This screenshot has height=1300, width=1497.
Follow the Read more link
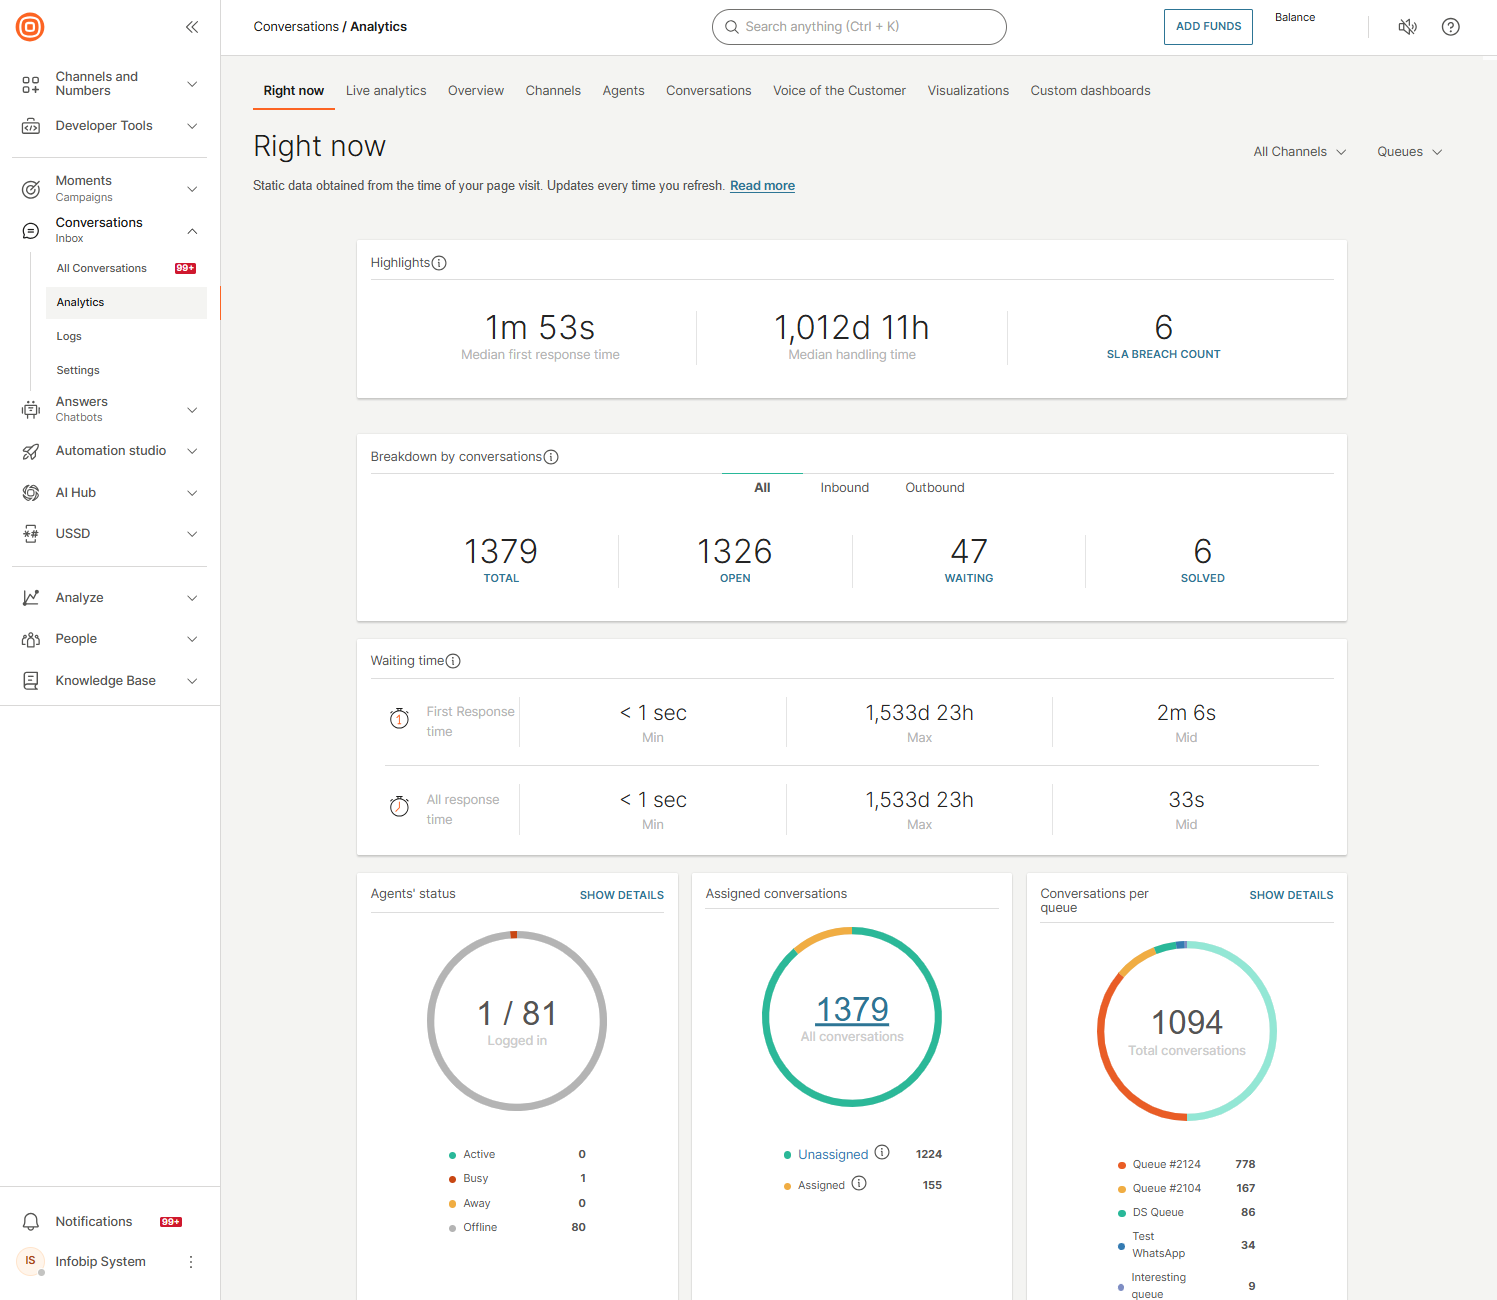pyautogui.click(x=762, y=186)
